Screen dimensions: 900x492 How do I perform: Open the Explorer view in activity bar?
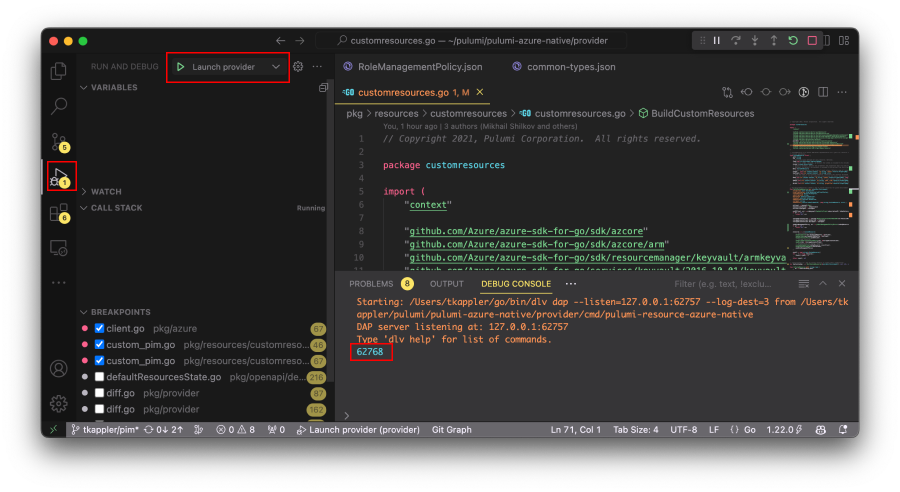(60, 71)
